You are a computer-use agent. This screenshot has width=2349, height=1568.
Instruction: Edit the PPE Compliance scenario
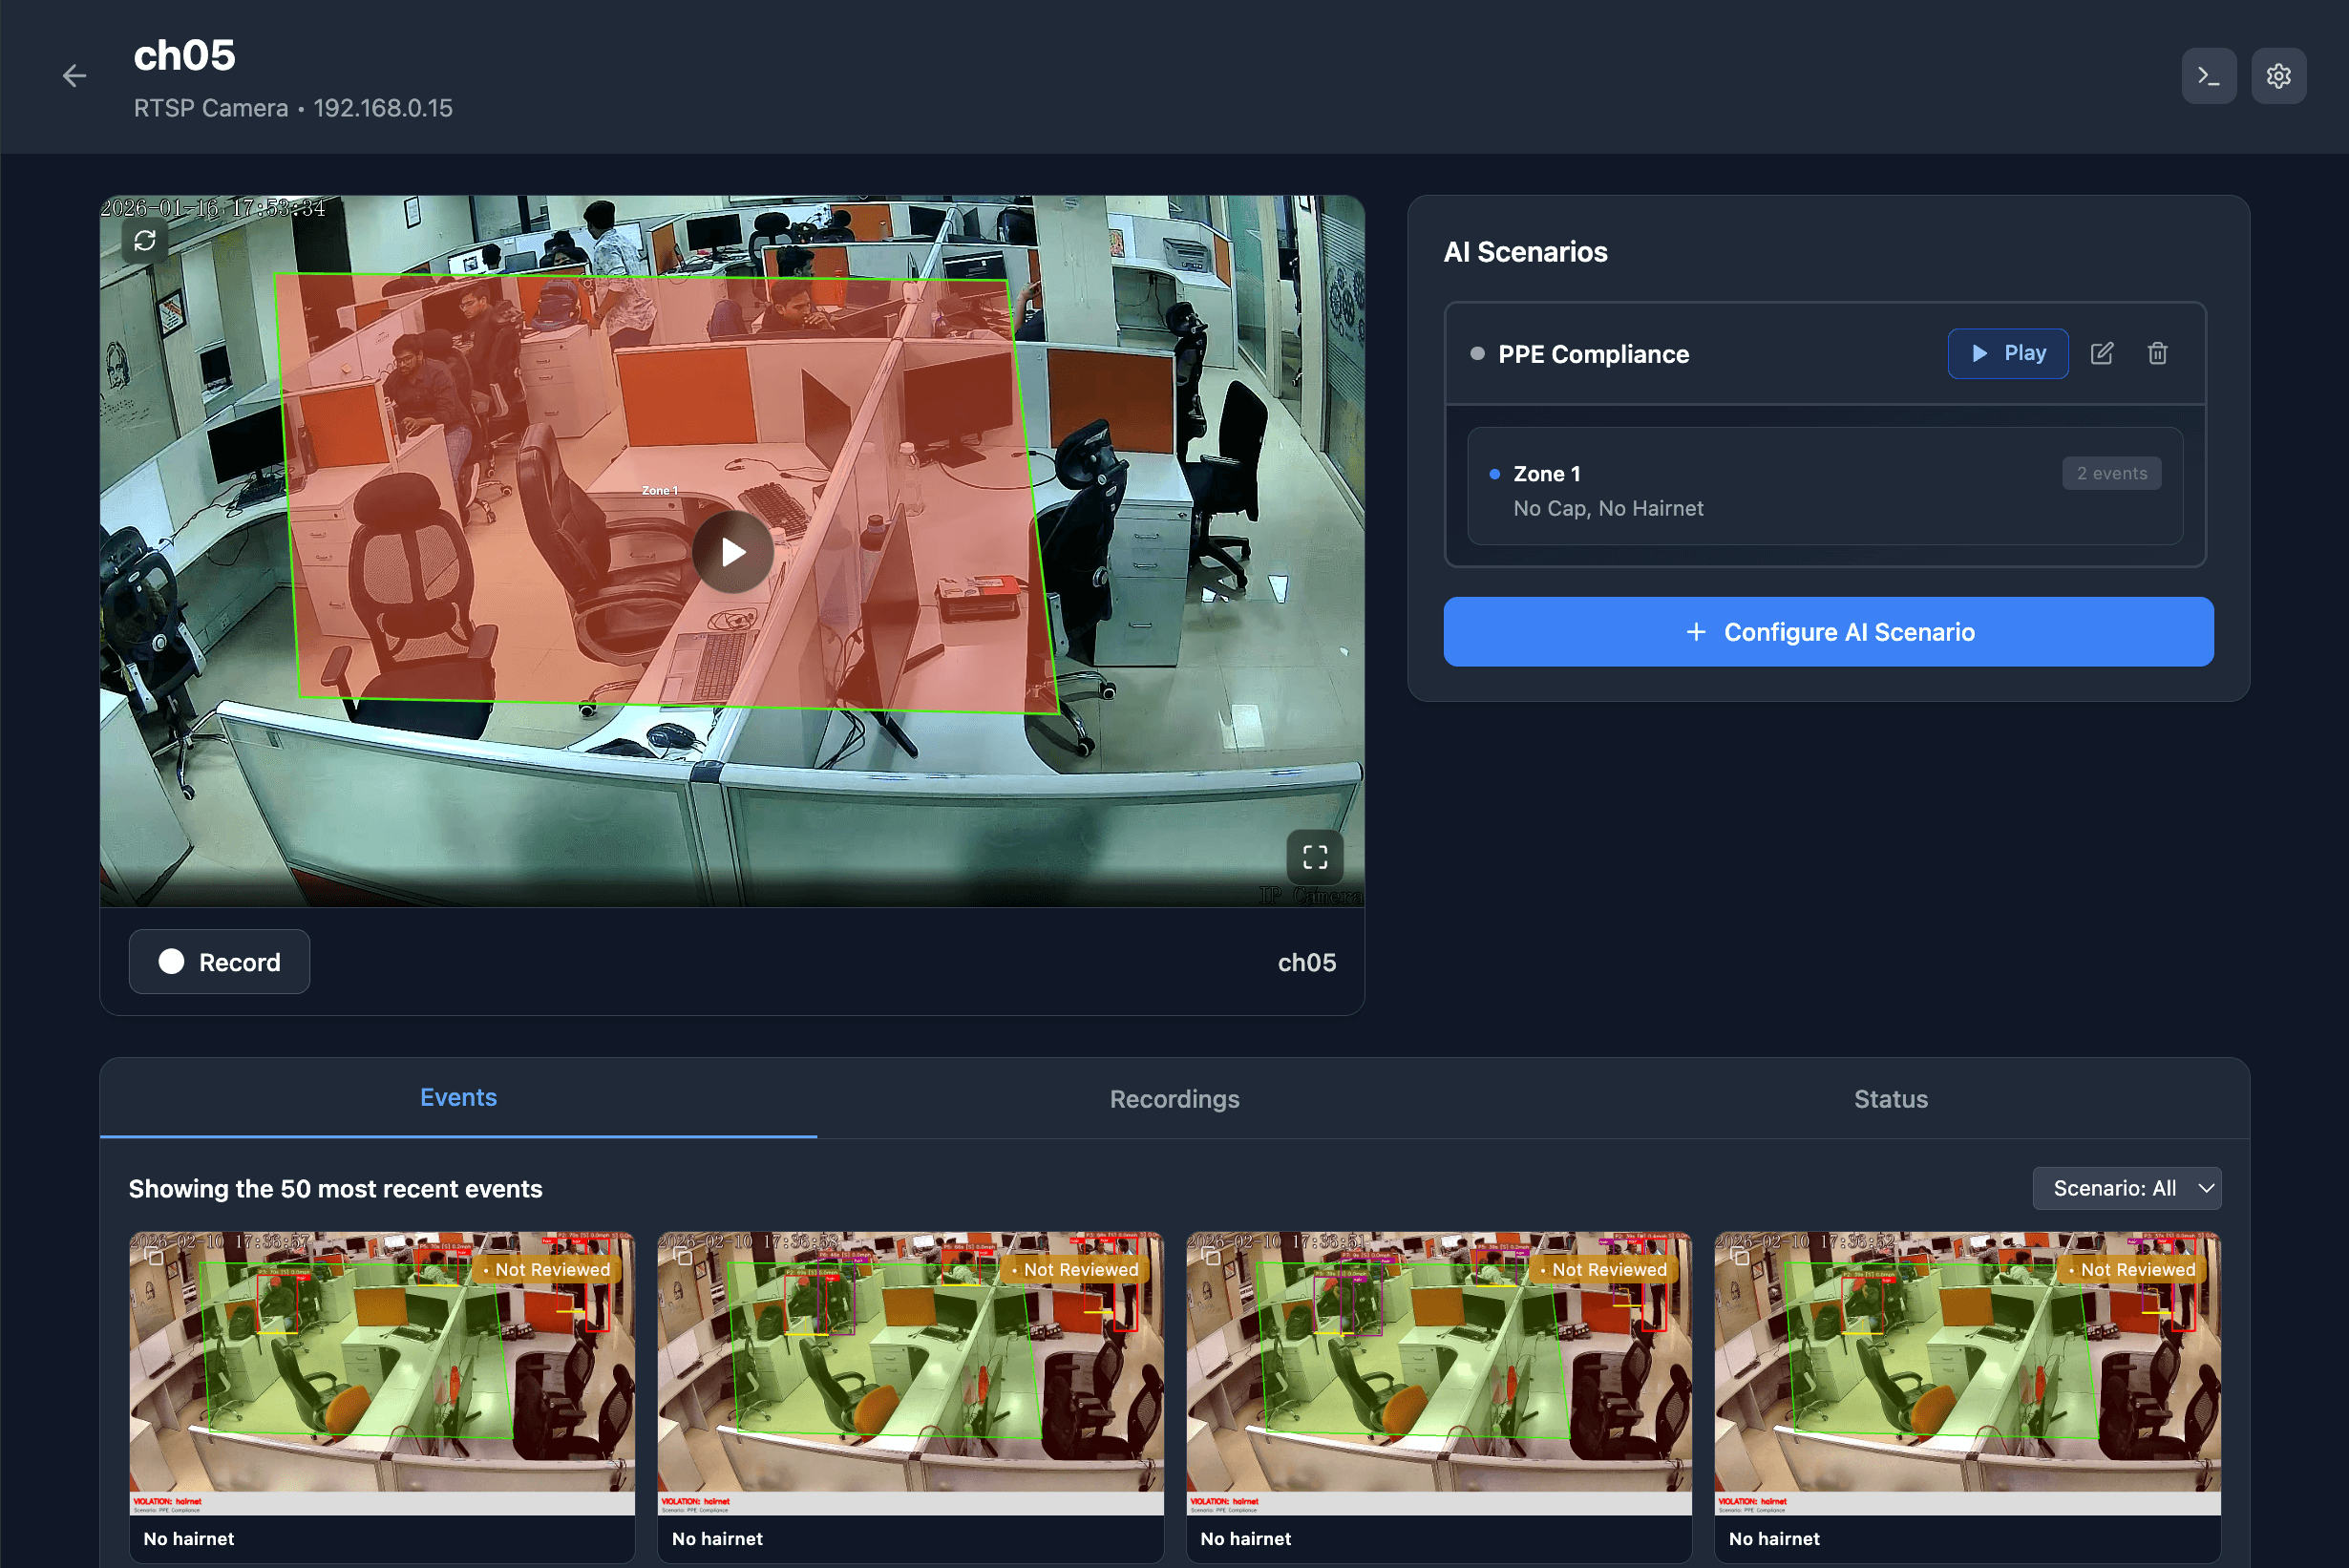click(2101, 353)
